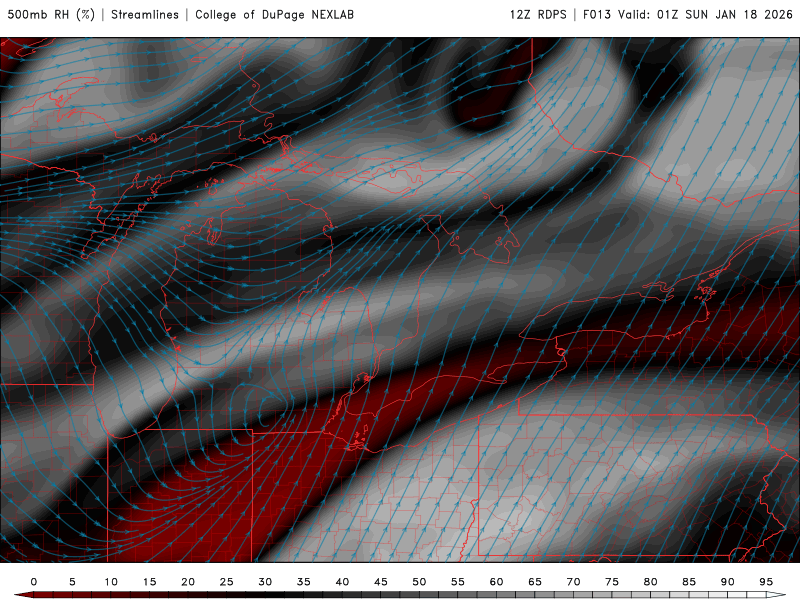The height and width of the screenshot is (600, 800).
Task: Click the '85' colorbar scale label
Action: pos(689,582)
